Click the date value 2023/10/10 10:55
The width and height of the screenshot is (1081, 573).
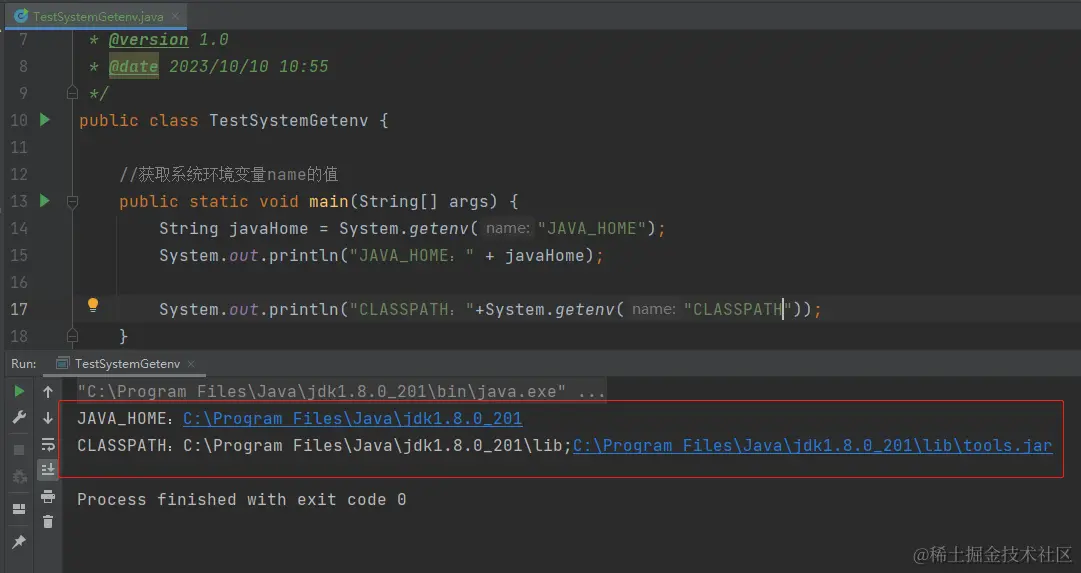coord(248,66)
